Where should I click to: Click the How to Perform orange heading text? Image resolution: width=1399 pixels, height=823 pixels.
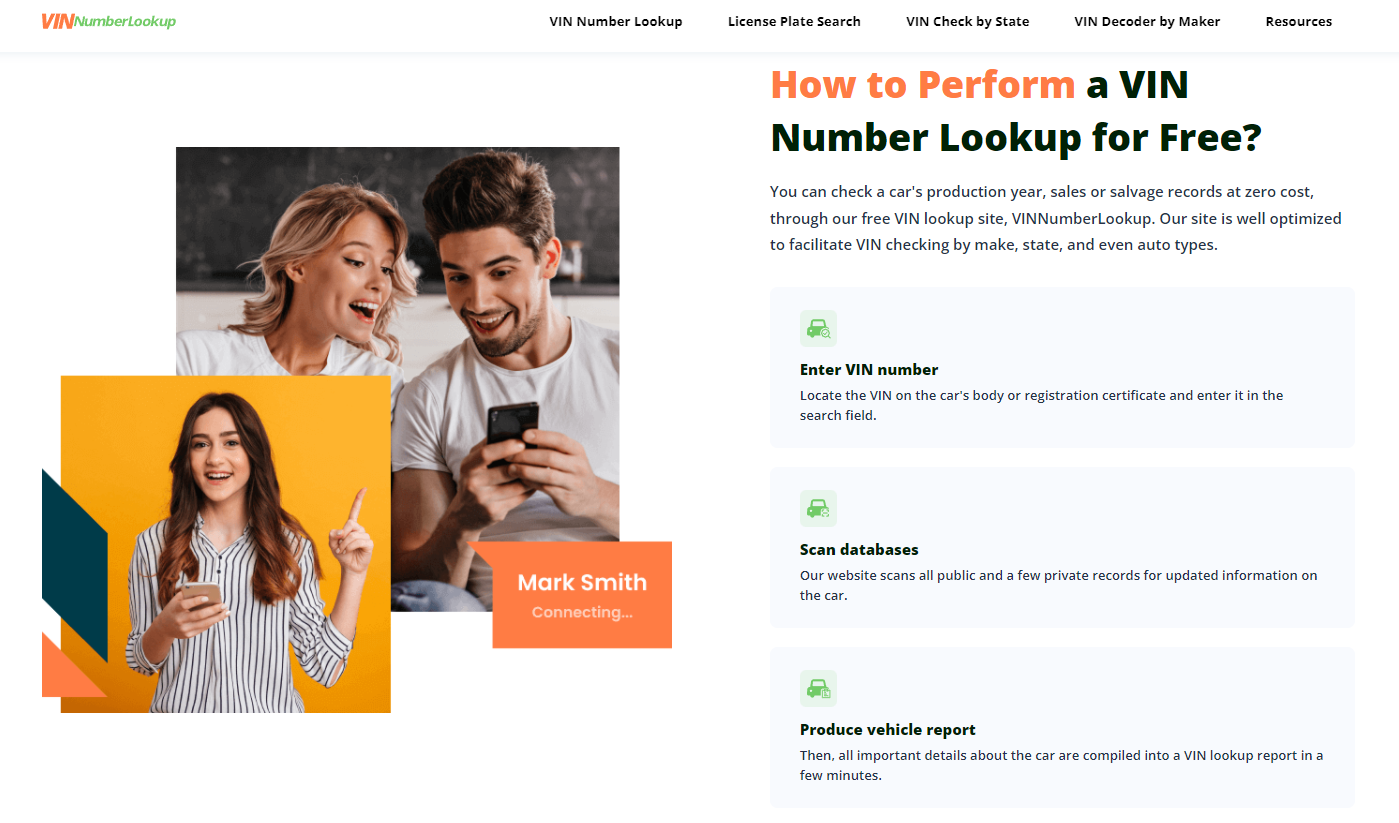[x=923, y=85]
